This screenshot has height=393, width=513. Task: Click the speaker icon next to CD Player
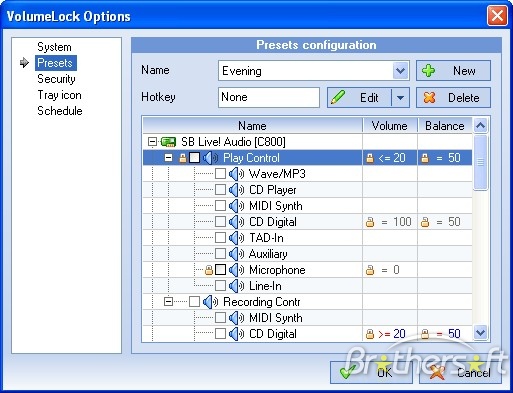coord(237,190)
